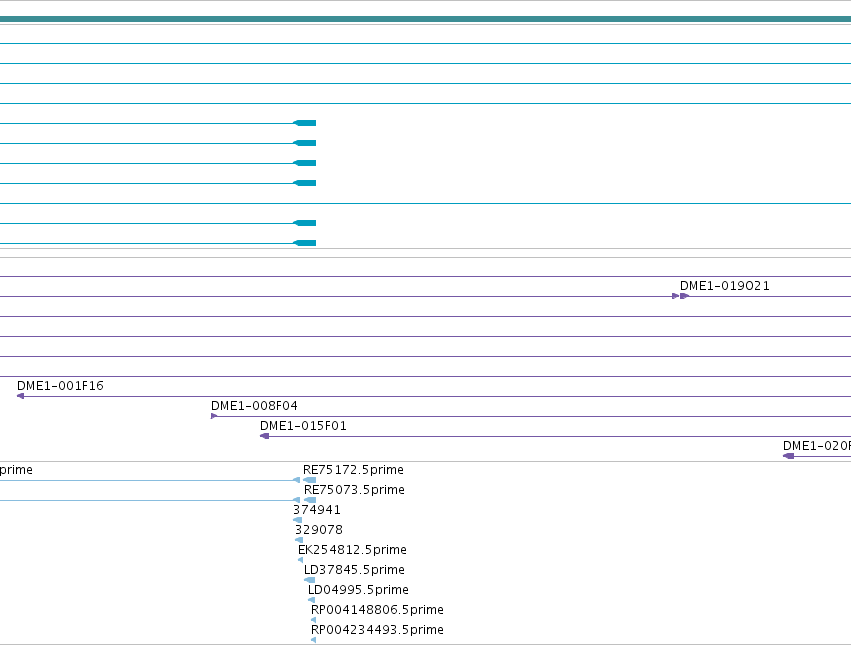Select the LD04995.5prime label
Viewport: 851px width, 645px height.
point(358,590)
